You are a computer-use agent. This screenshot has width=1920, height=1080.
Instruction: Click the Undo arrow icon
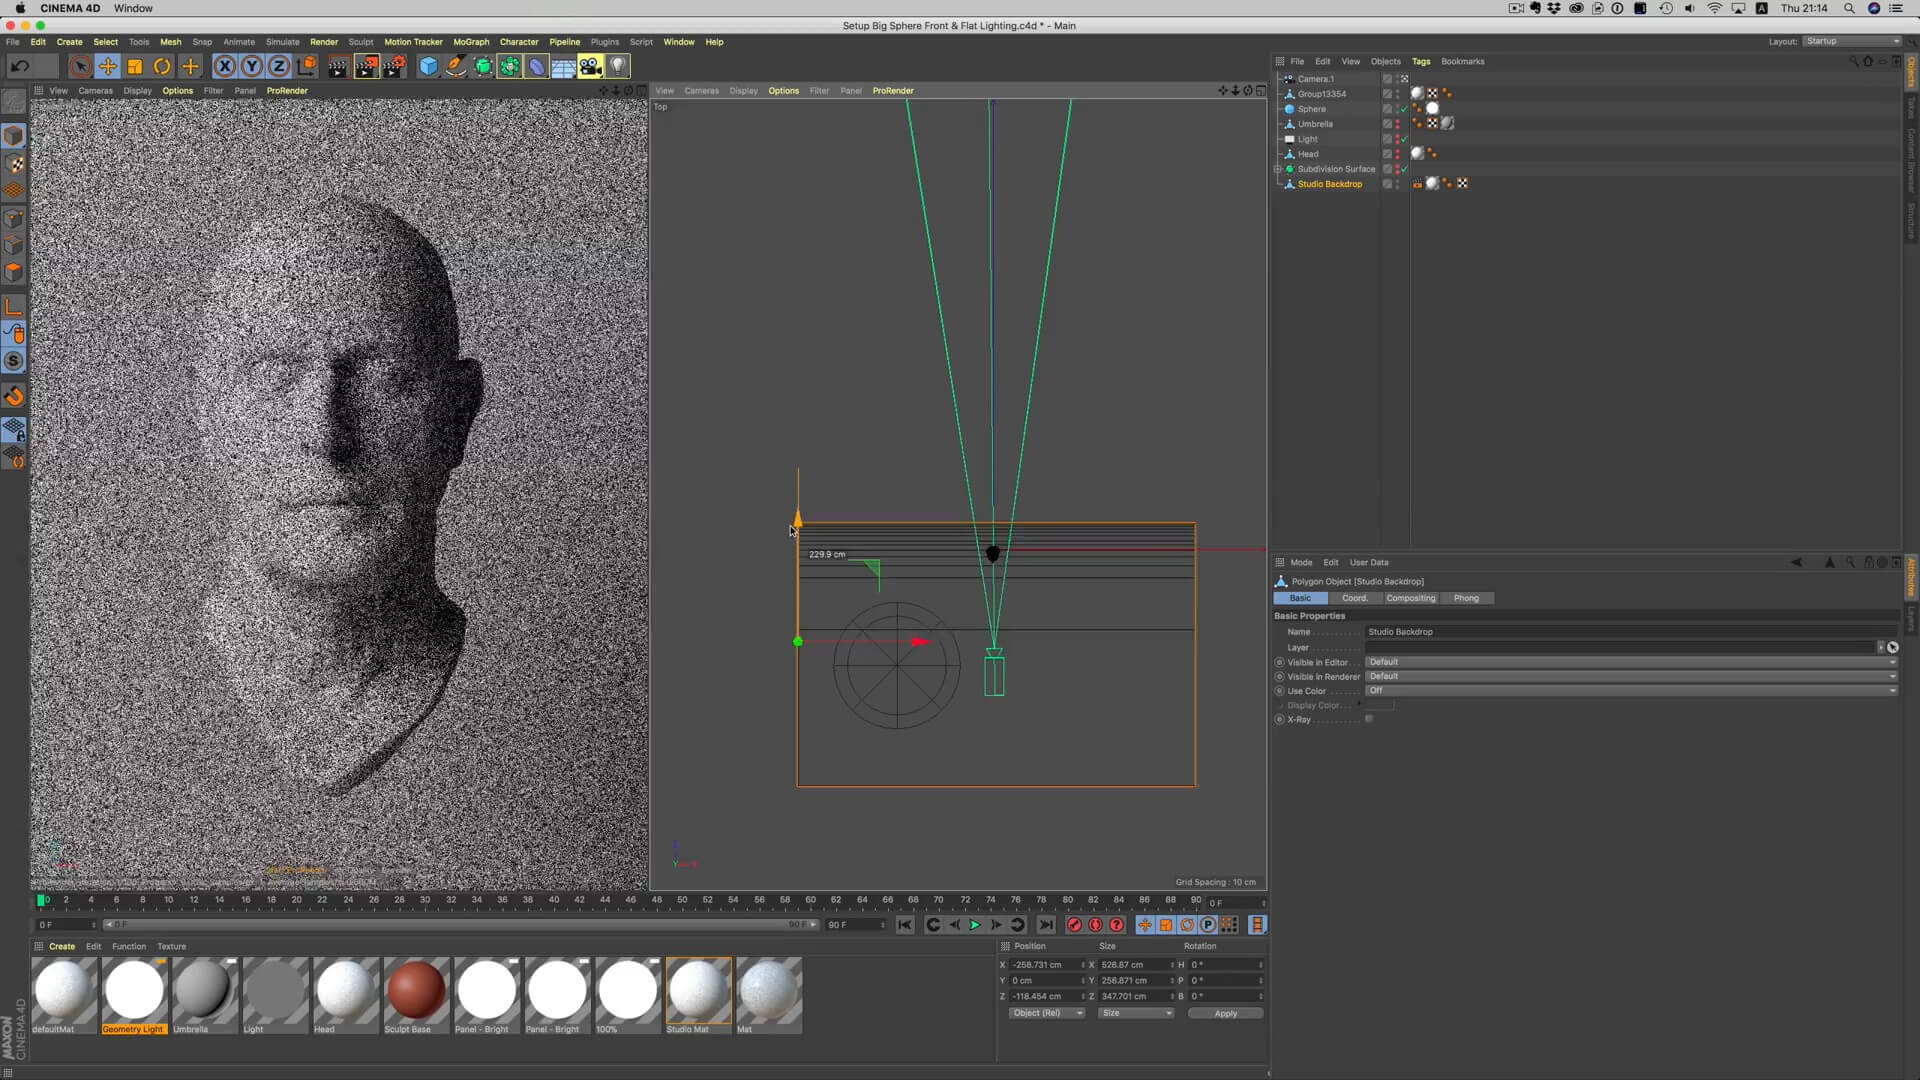[x=20, y=66]
